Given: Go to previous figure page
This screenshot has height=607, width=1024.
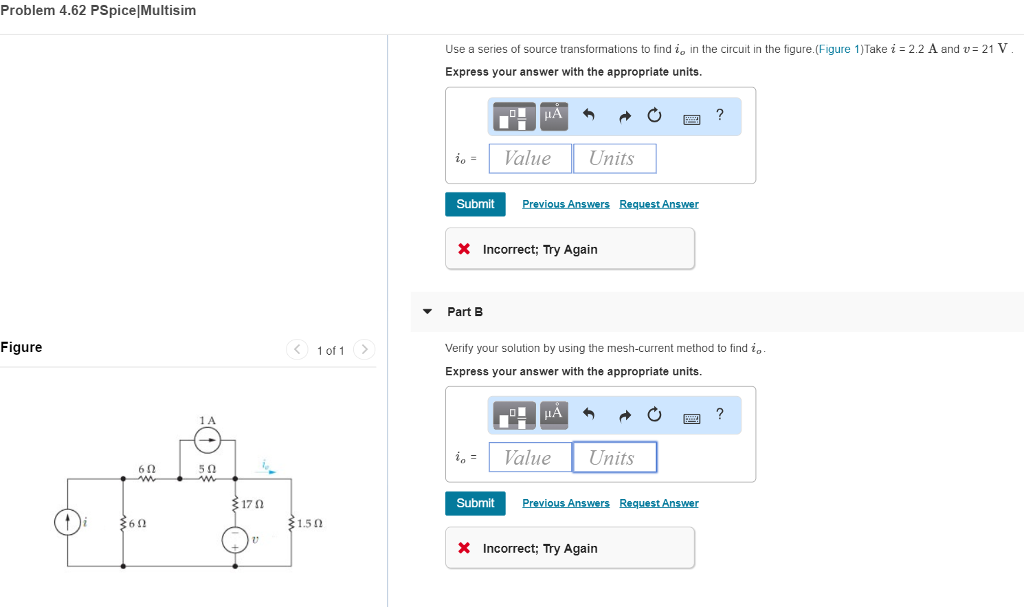Looking at the screenshot, I should click(x=296, y=350).
